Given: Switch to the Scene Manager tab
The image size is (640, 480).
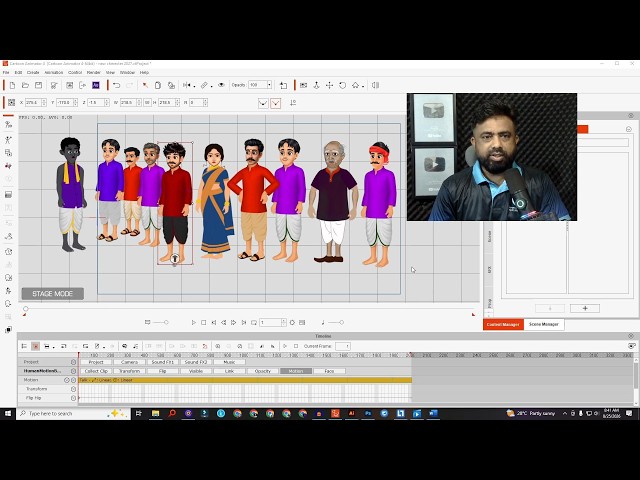Looking at the screenshot, I should [x=544, y=324].
